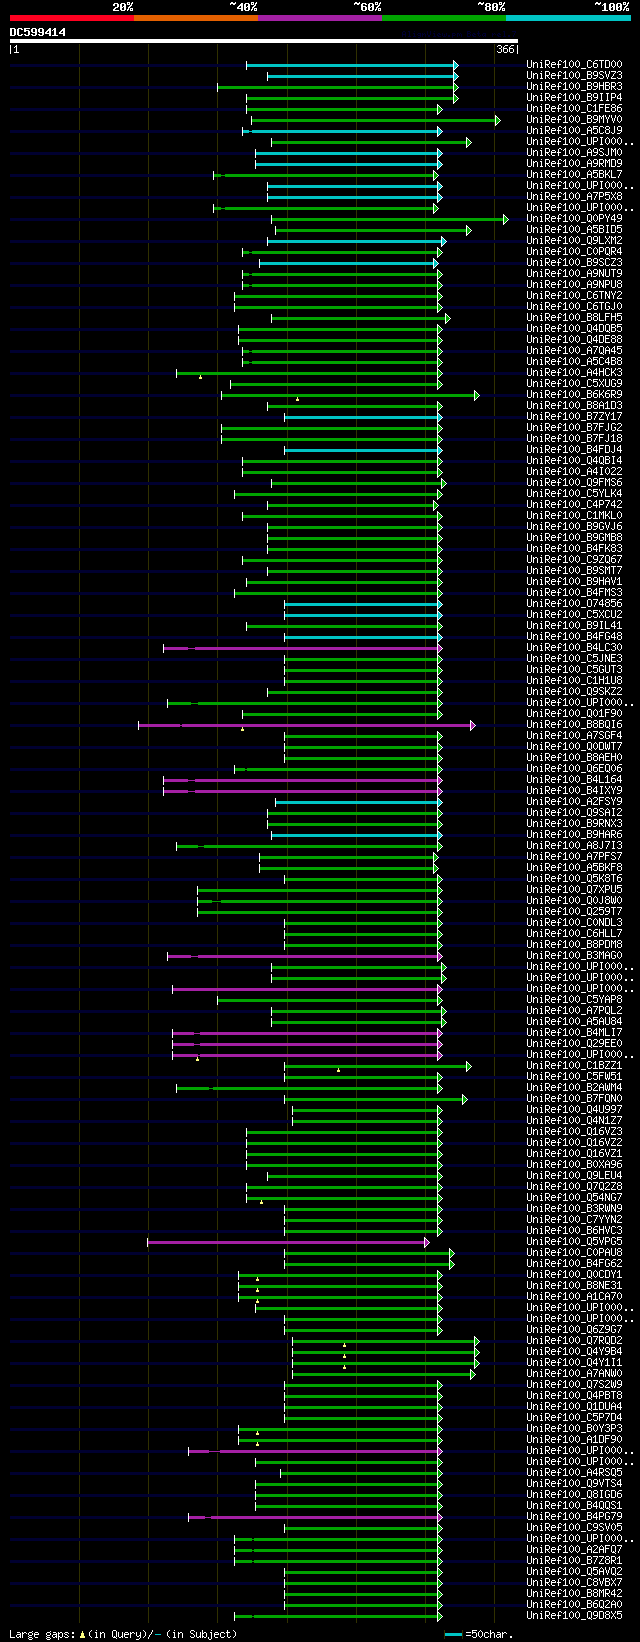Open hit UniRef100_C6TD00

click(x=574, y=65)
